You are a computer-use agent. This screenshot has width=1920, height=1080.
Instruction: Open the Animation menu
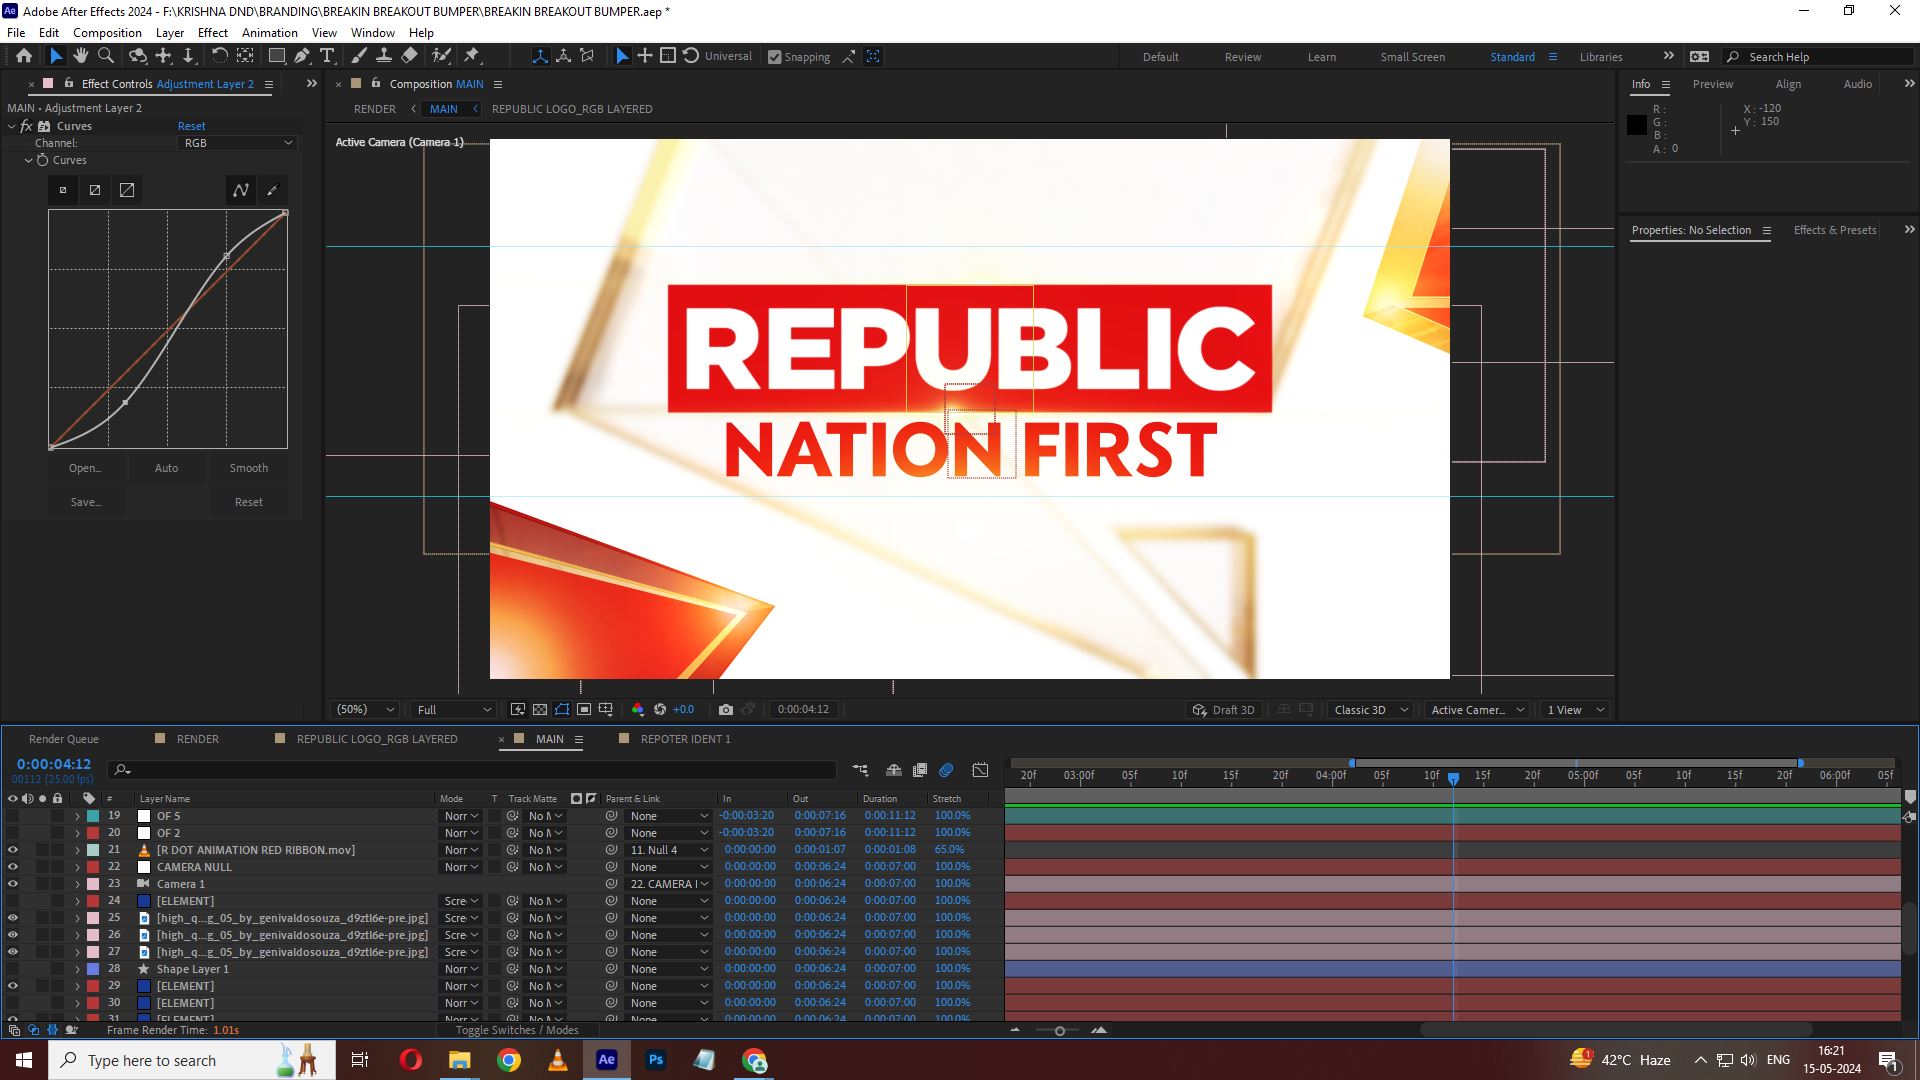point(270,32)
